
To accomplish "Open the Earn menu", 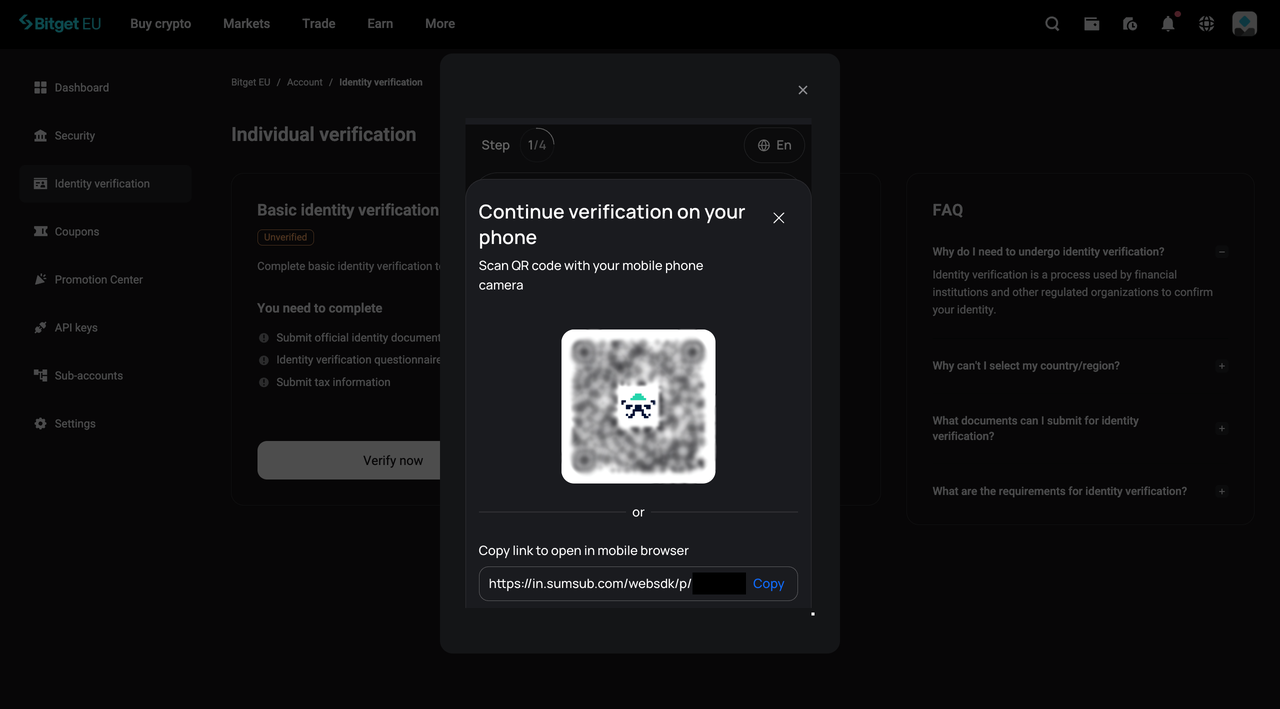I will click(380, 24).
